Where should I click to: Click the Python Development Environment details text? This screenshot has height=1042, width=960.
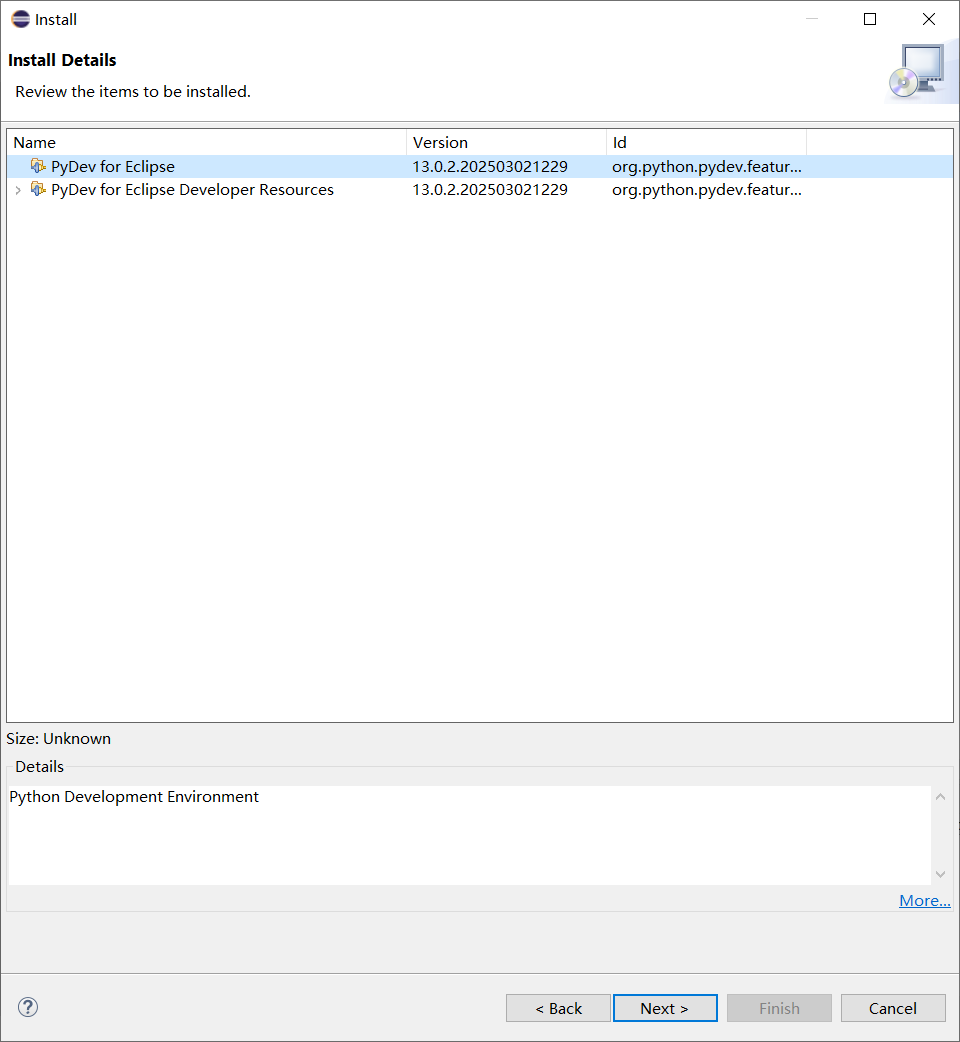click(x=134, y=796)
